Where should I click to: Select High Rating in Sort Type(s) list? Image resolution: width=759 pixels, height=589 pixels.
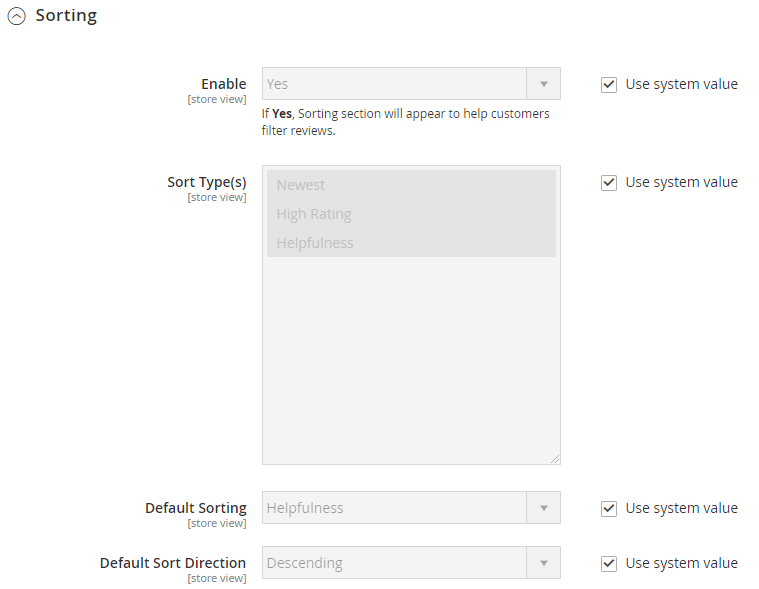pyautogui.click(x=314, y=214)
